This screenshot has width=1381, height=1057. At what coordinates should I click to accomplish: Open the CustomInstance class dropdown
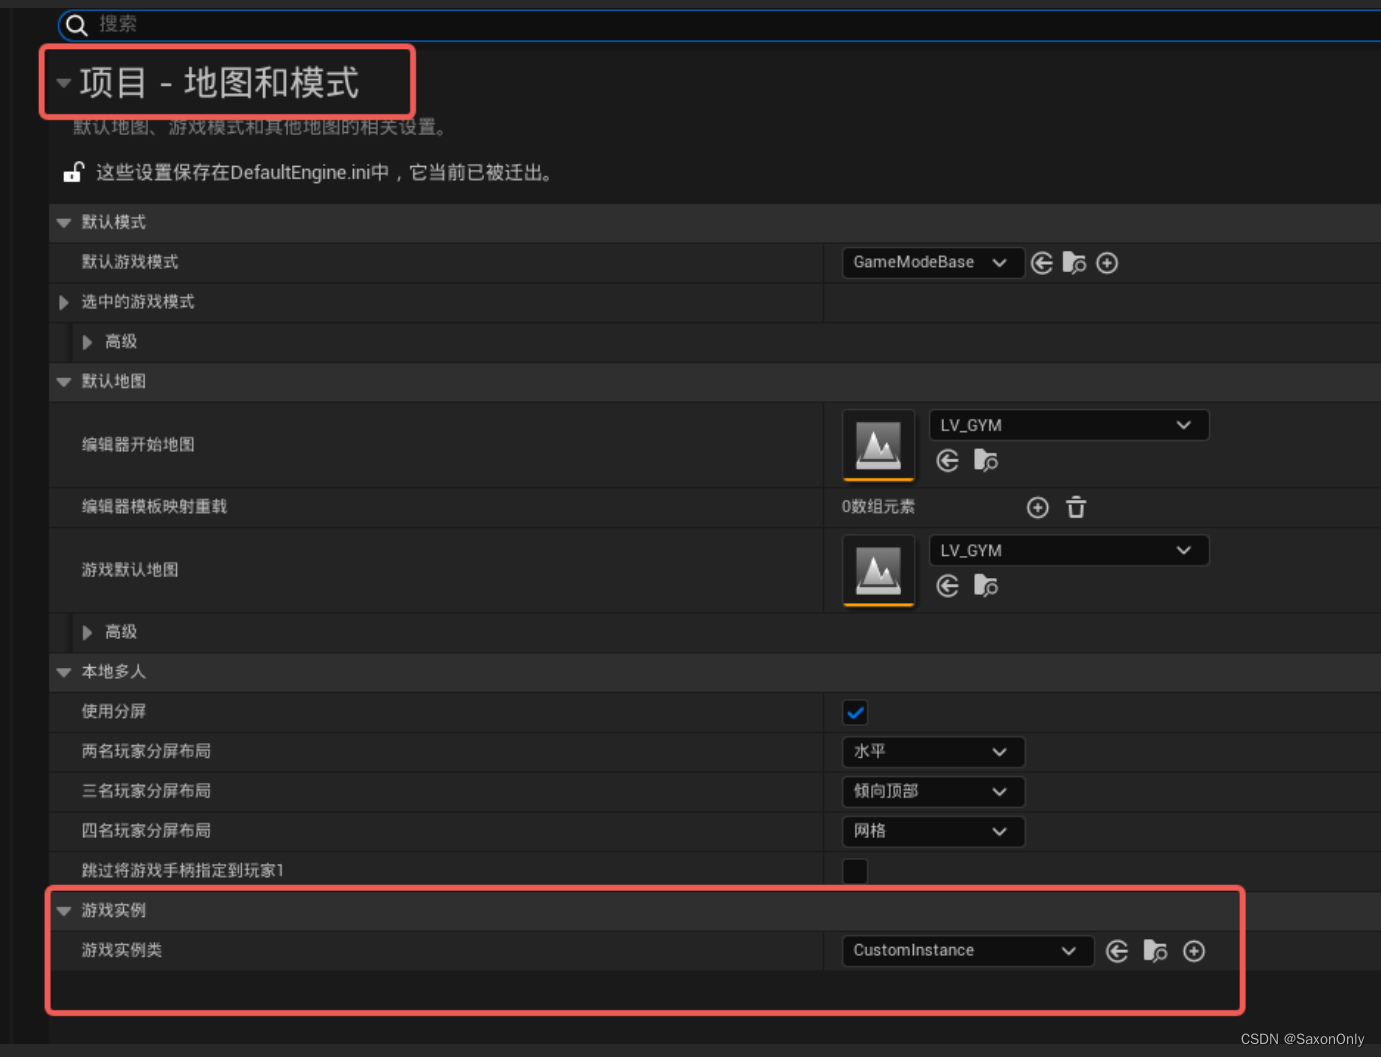pyautogui.click(x=966, y=951)
